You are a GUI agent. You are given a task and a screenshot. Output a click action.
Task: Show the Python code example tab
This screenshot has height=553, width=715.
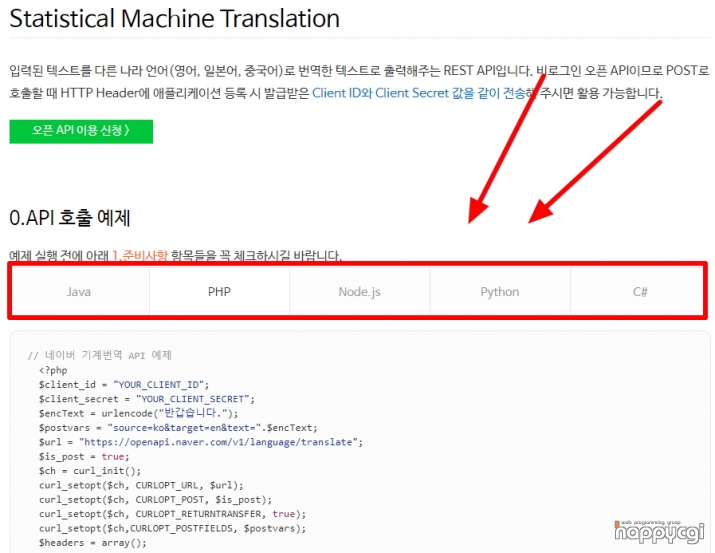coord(500,292)
